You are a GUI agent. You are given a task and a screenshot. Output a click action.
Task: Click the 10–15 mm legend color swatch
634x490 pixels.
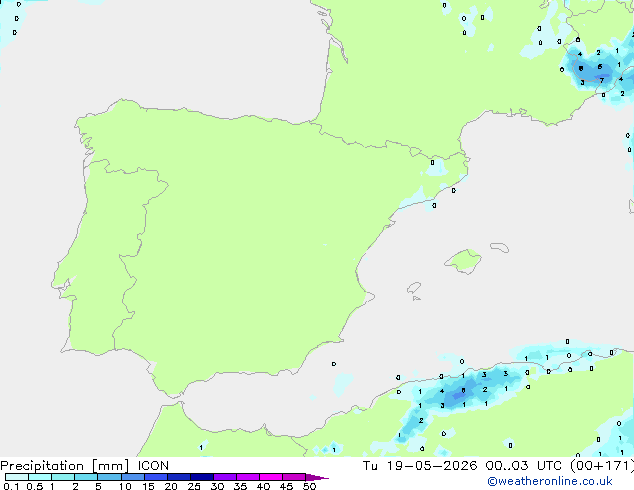pyautogui.click(x=132, y=477)
